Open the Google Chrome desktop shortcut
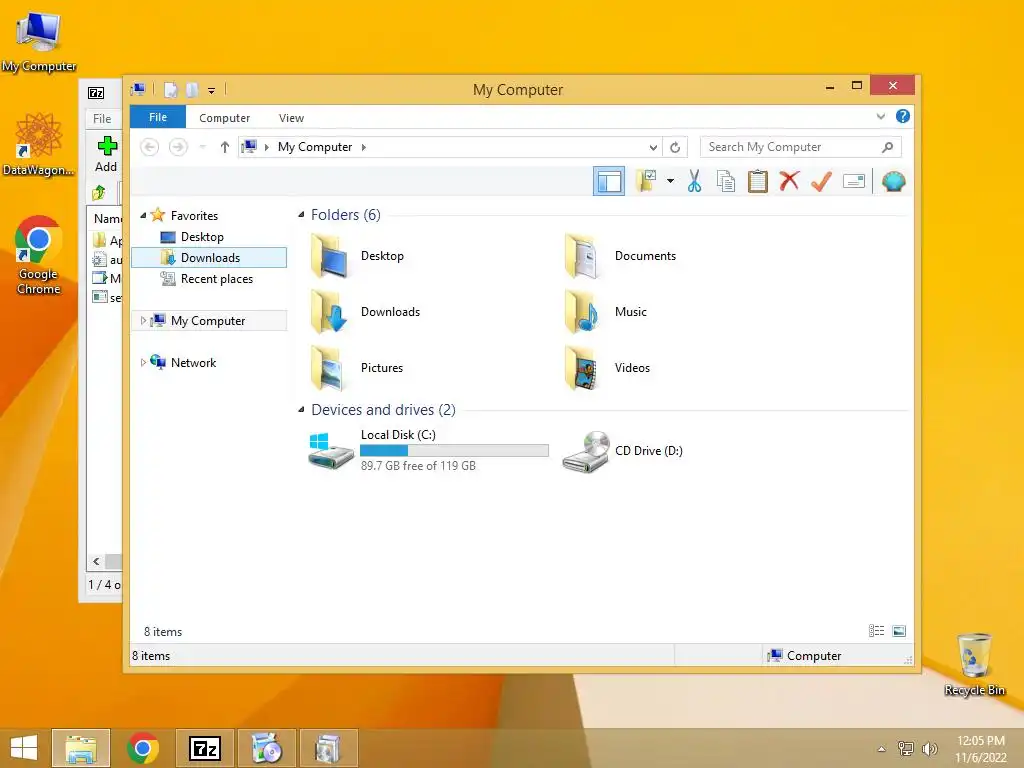Screen dimensions: 1024x768 pos(39,255)
